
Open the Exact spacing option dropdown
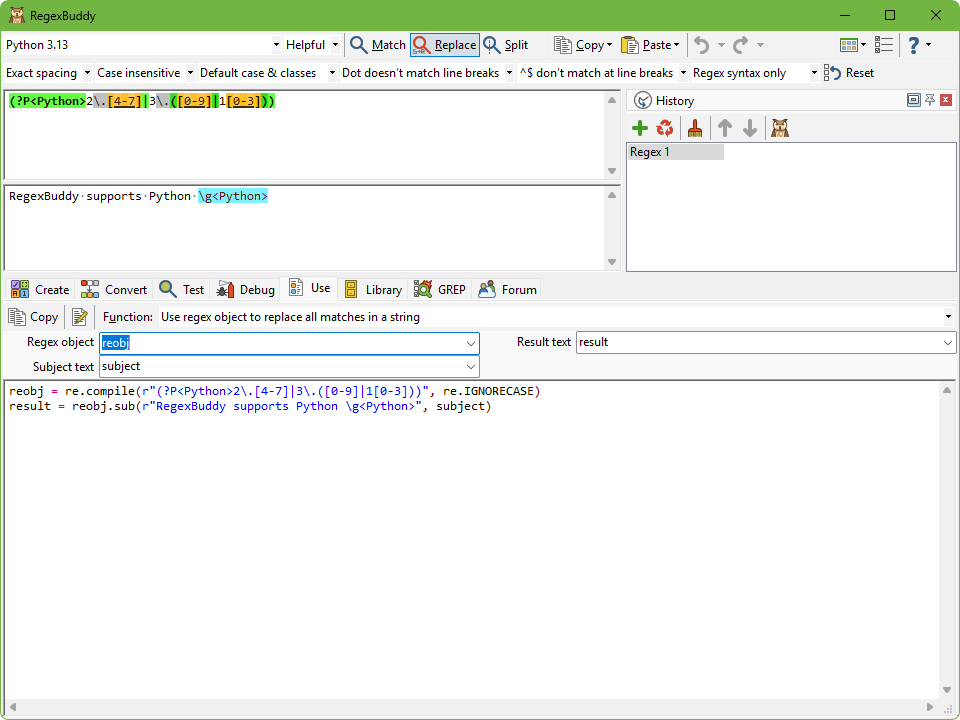click(x=87, y=73)
